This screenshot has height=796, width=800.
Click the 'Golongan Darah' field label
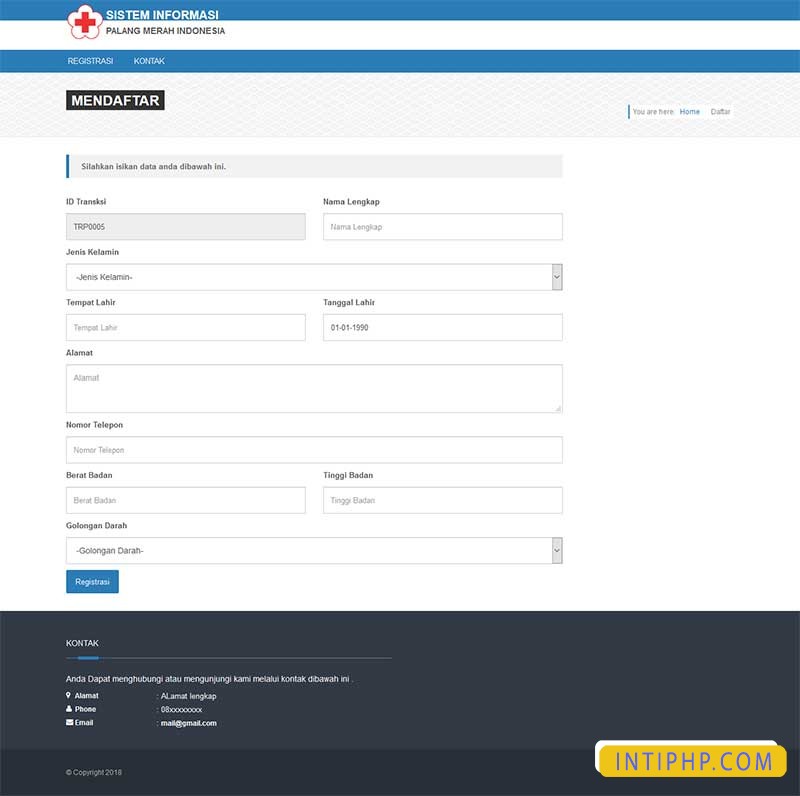click(x=96, y=526)
